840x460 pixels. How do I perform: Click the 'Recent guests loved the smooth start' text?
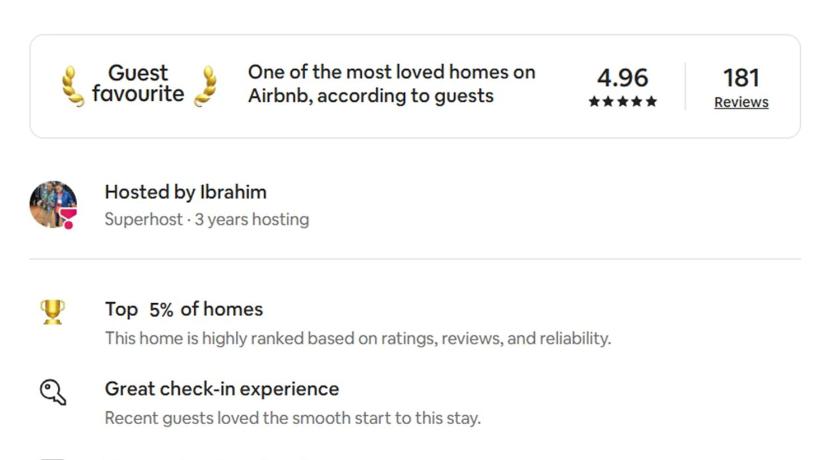pyautogui.click(x=292, y=417)
